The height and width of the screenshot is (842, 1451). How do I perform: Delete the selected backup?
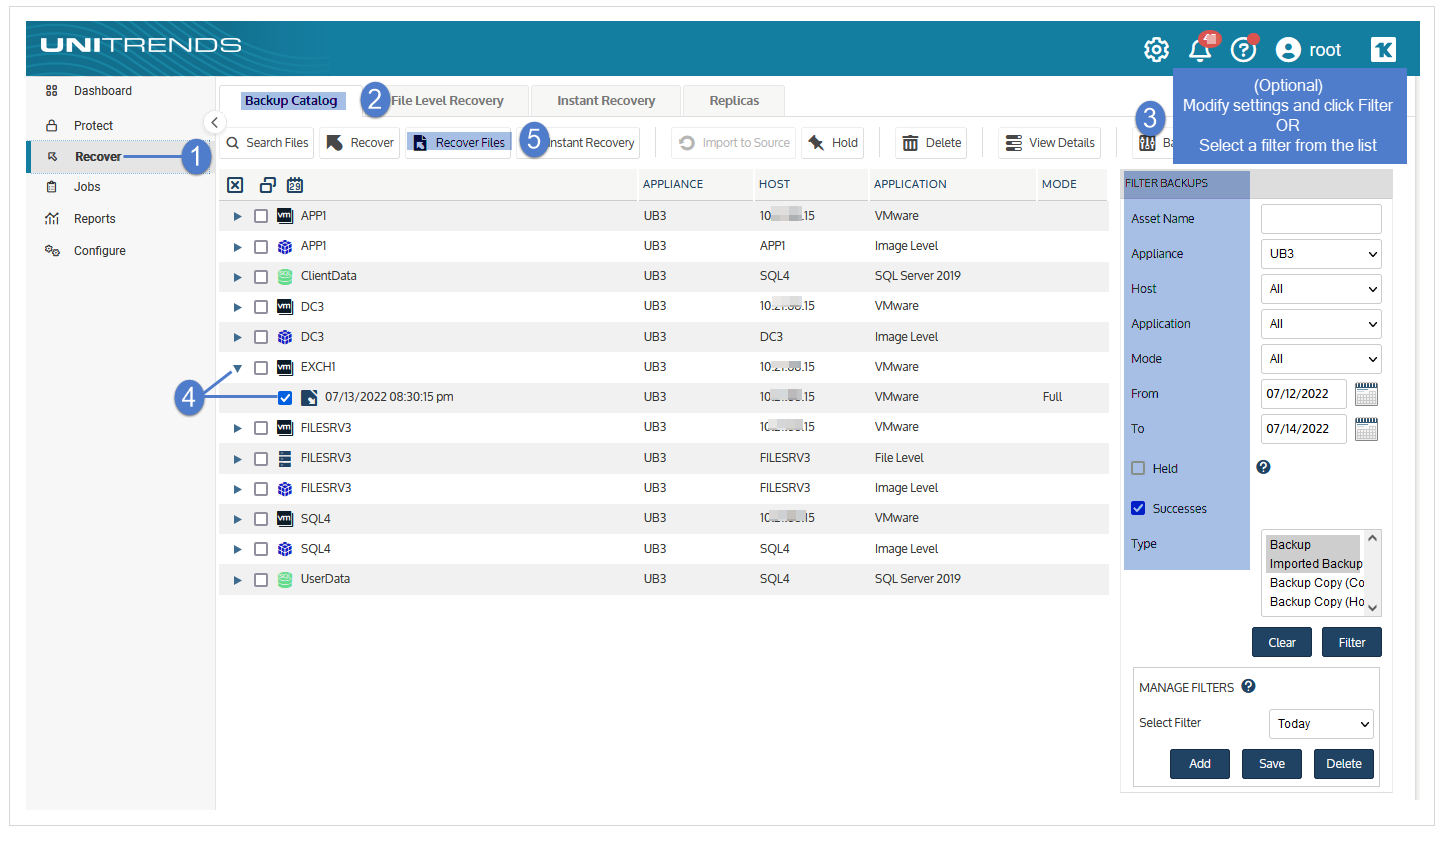click(x=932, y=143)
